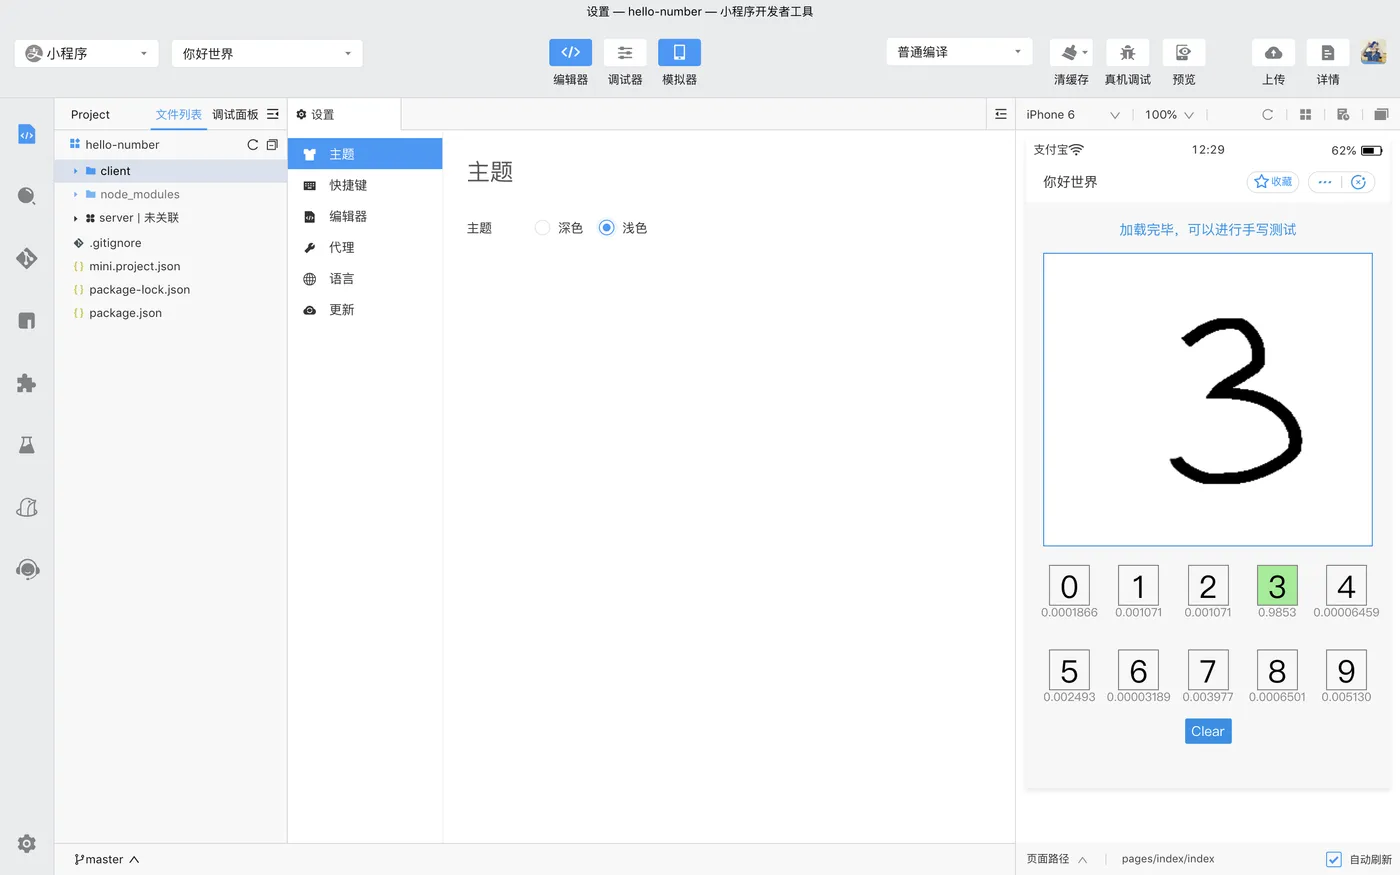This screenshot has width=1400, height=875.
Task: Select the 设置 editor tab
Action: [x=344, y=114]
